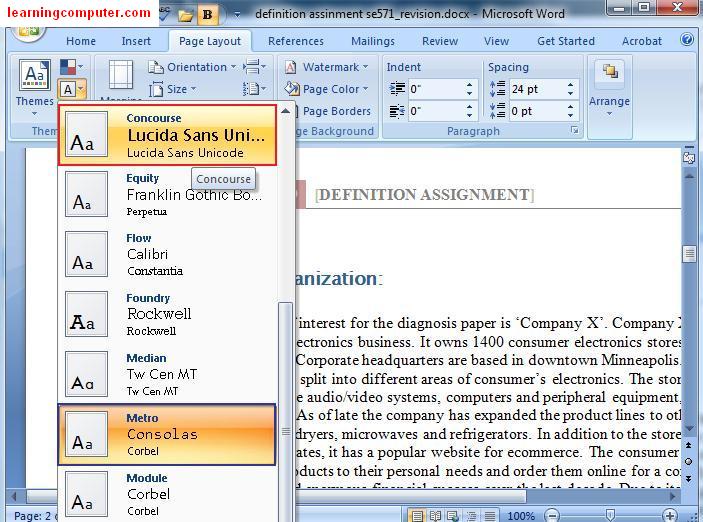
Task: Switch to Full Screen Reading view
Action: tap(435, 516)
